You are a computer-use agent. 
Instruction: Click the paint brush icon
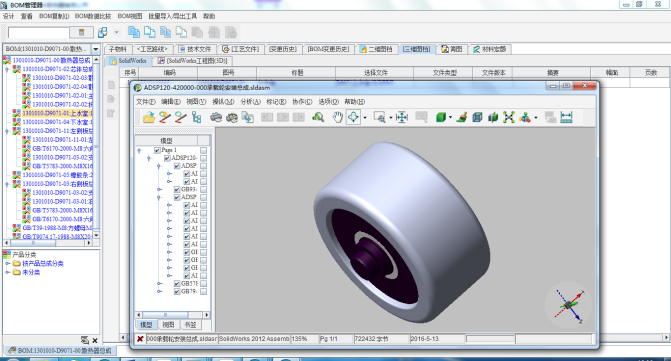[461, 117]
